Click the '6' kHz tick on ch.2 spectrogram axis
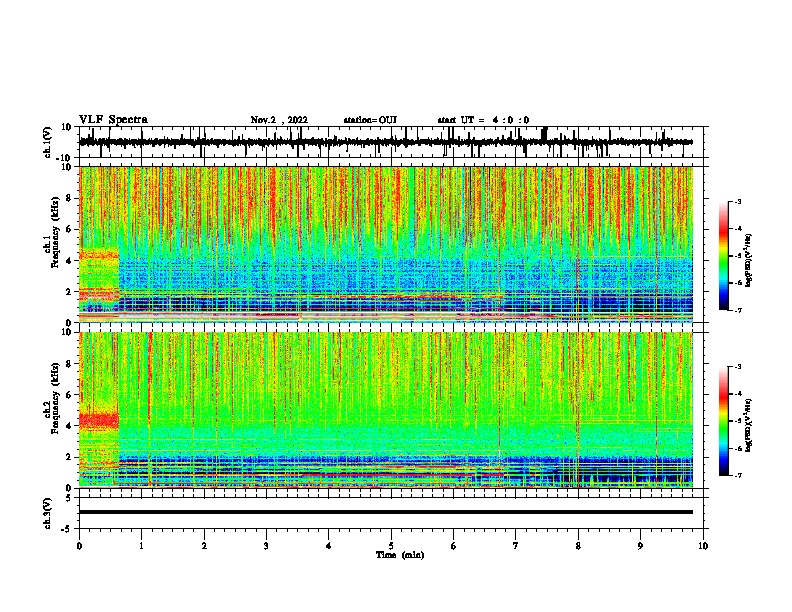Viewport: 792px width, 612px height. 69,395
